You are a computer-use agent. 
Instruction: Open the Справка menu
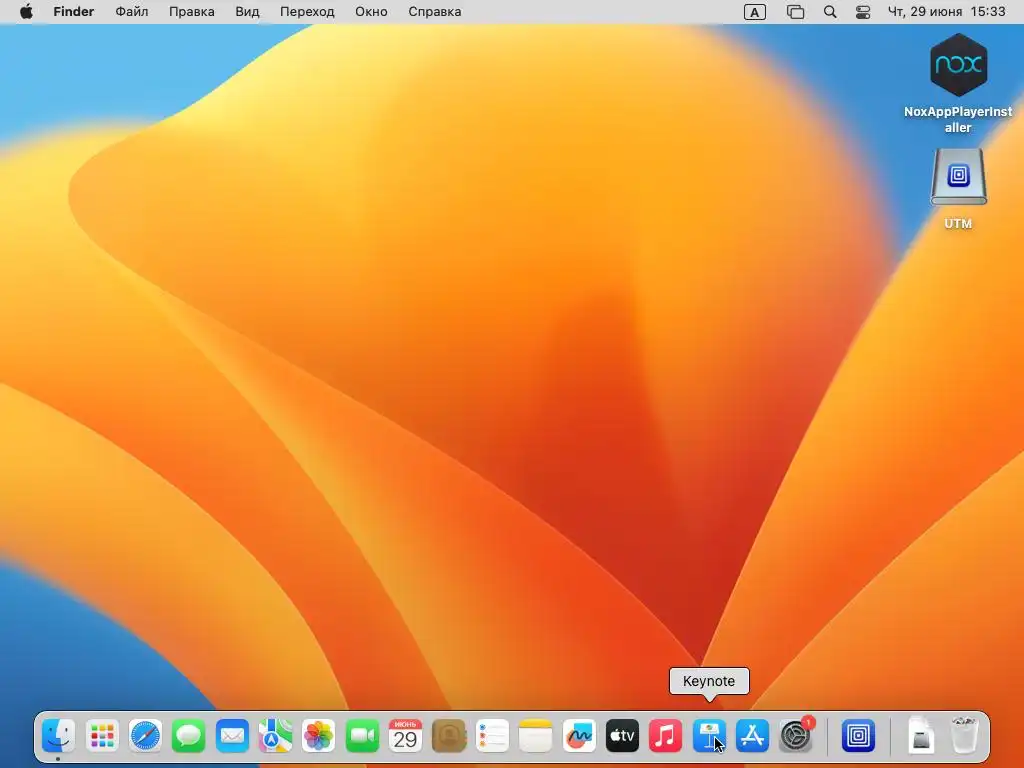point(434,12)
